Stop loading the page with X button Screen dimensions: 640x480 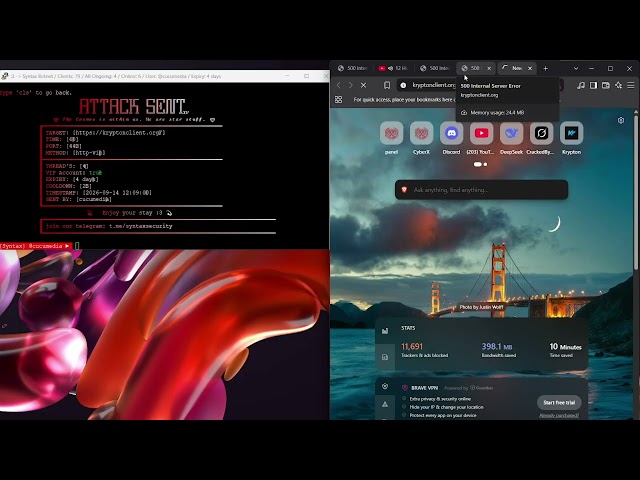363,85
